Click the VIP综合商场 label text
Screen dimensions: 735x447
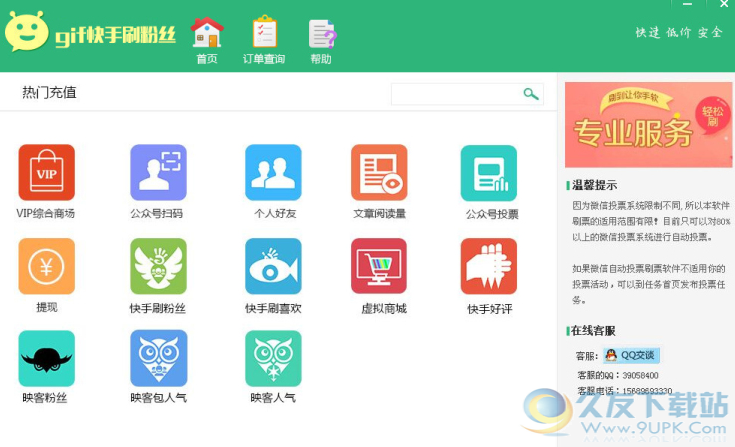45,214
